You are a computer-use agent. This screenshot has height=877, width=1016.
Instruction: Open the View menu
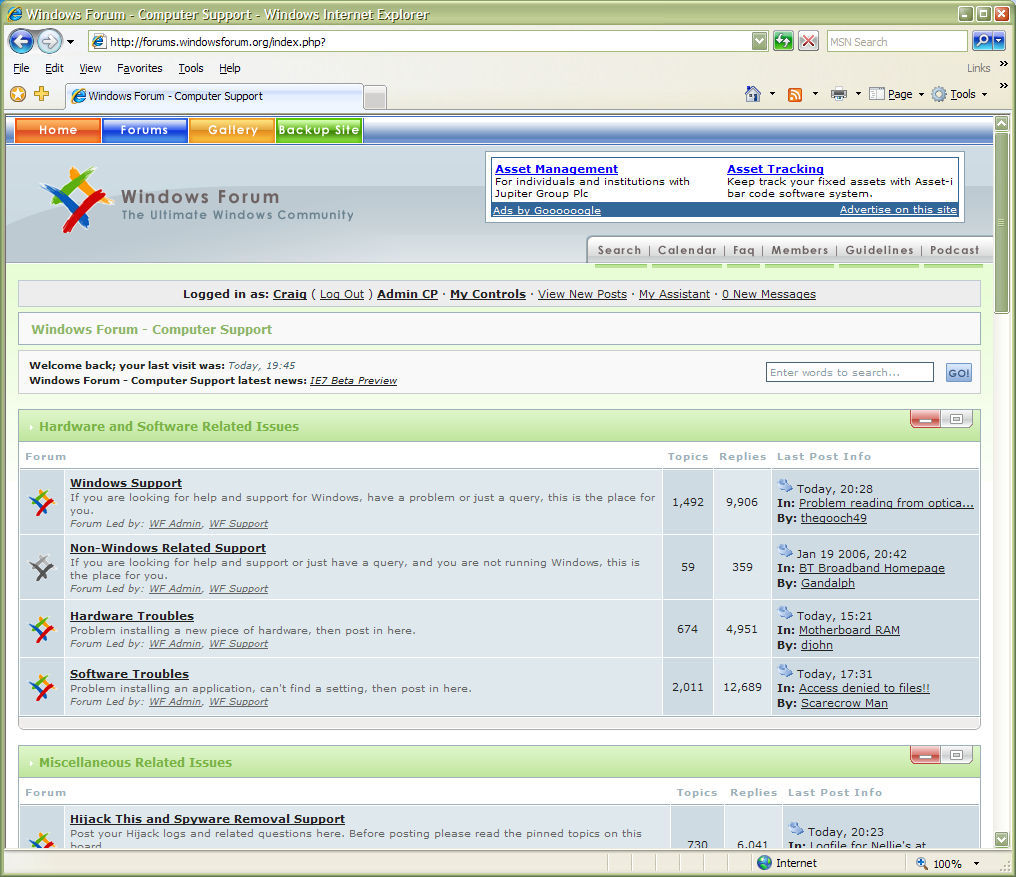pyautogui.click(x=90, y=68)
